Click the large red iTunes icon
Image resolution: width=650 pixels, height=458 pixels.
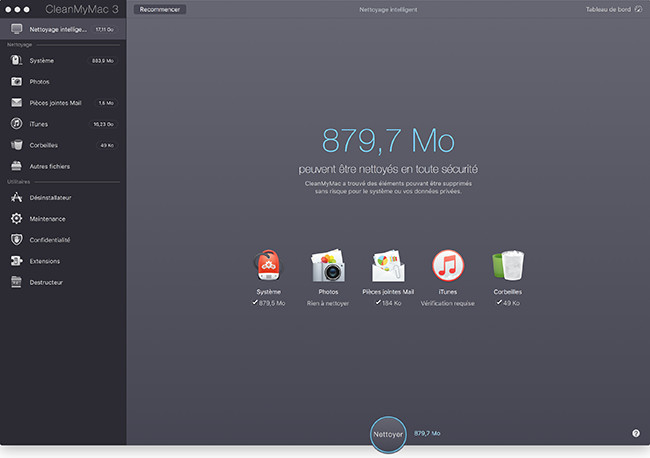click(x=448, y=265)
